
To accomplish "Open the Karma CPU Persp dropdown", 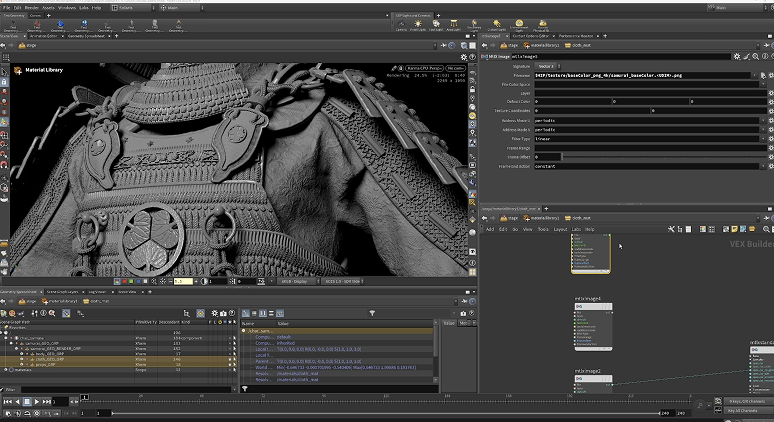I will coord(424,69).
